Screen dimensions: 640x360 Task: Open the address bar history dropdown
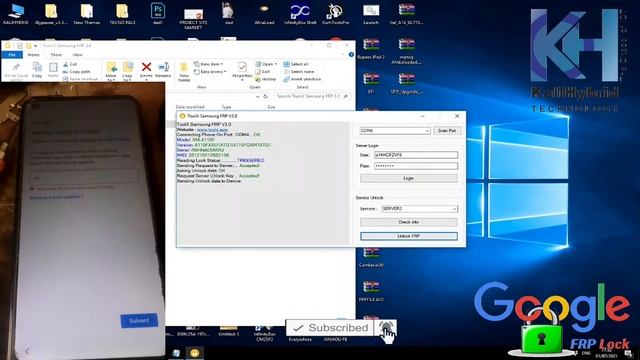click(258, 97)
